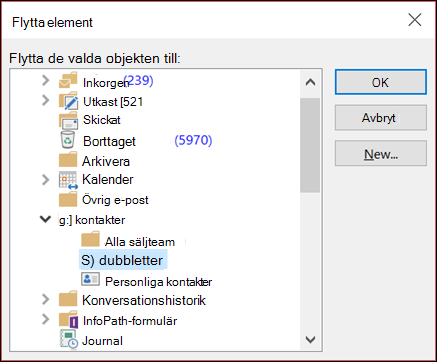437x362 pixels.
Task: Click the (239) count next to Inkorgen
Action: coord(138,80)
